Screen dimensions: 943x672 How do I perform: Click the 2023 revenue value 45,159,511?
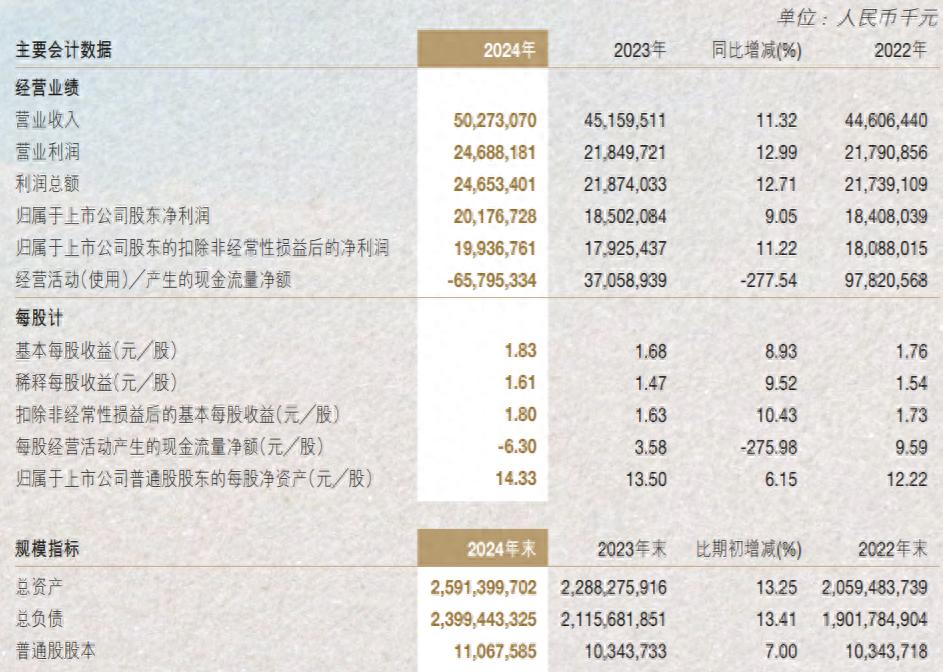[625, 120]
